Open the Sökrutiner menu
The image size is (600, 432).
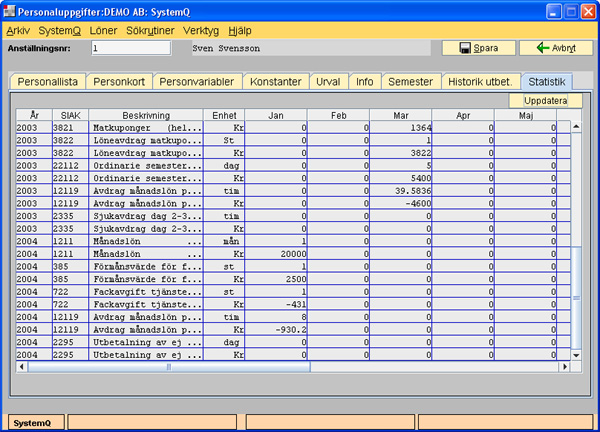point(150,31)
